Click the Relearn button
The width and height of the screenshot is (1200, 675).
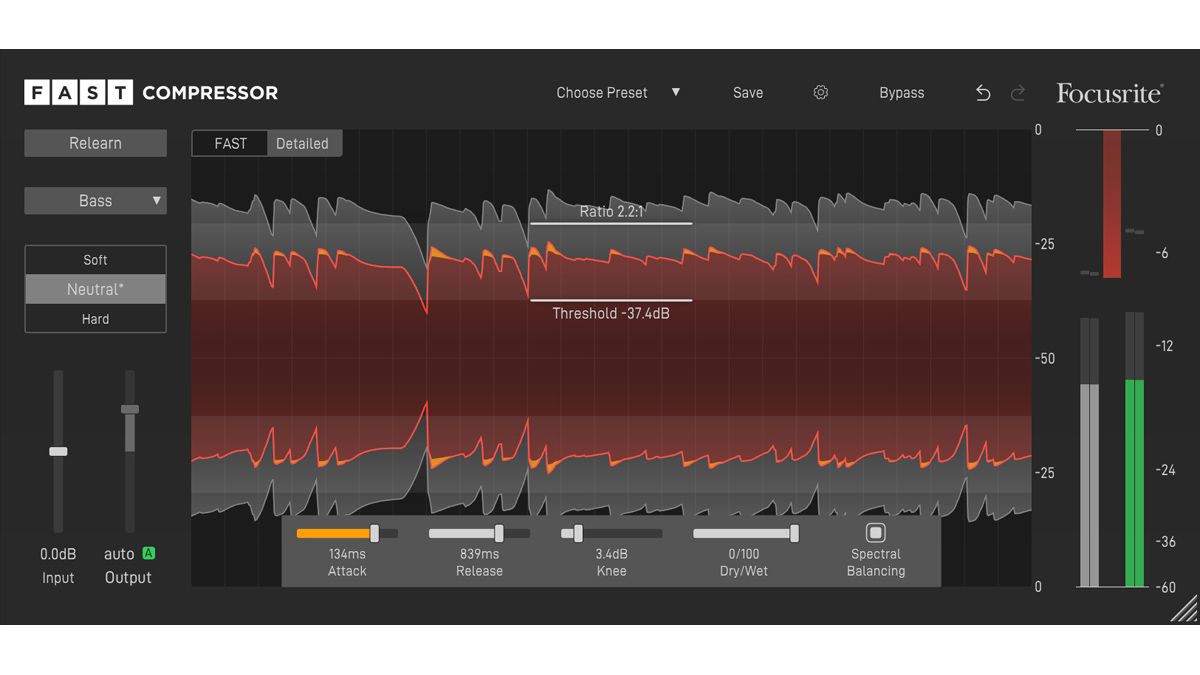95,143
